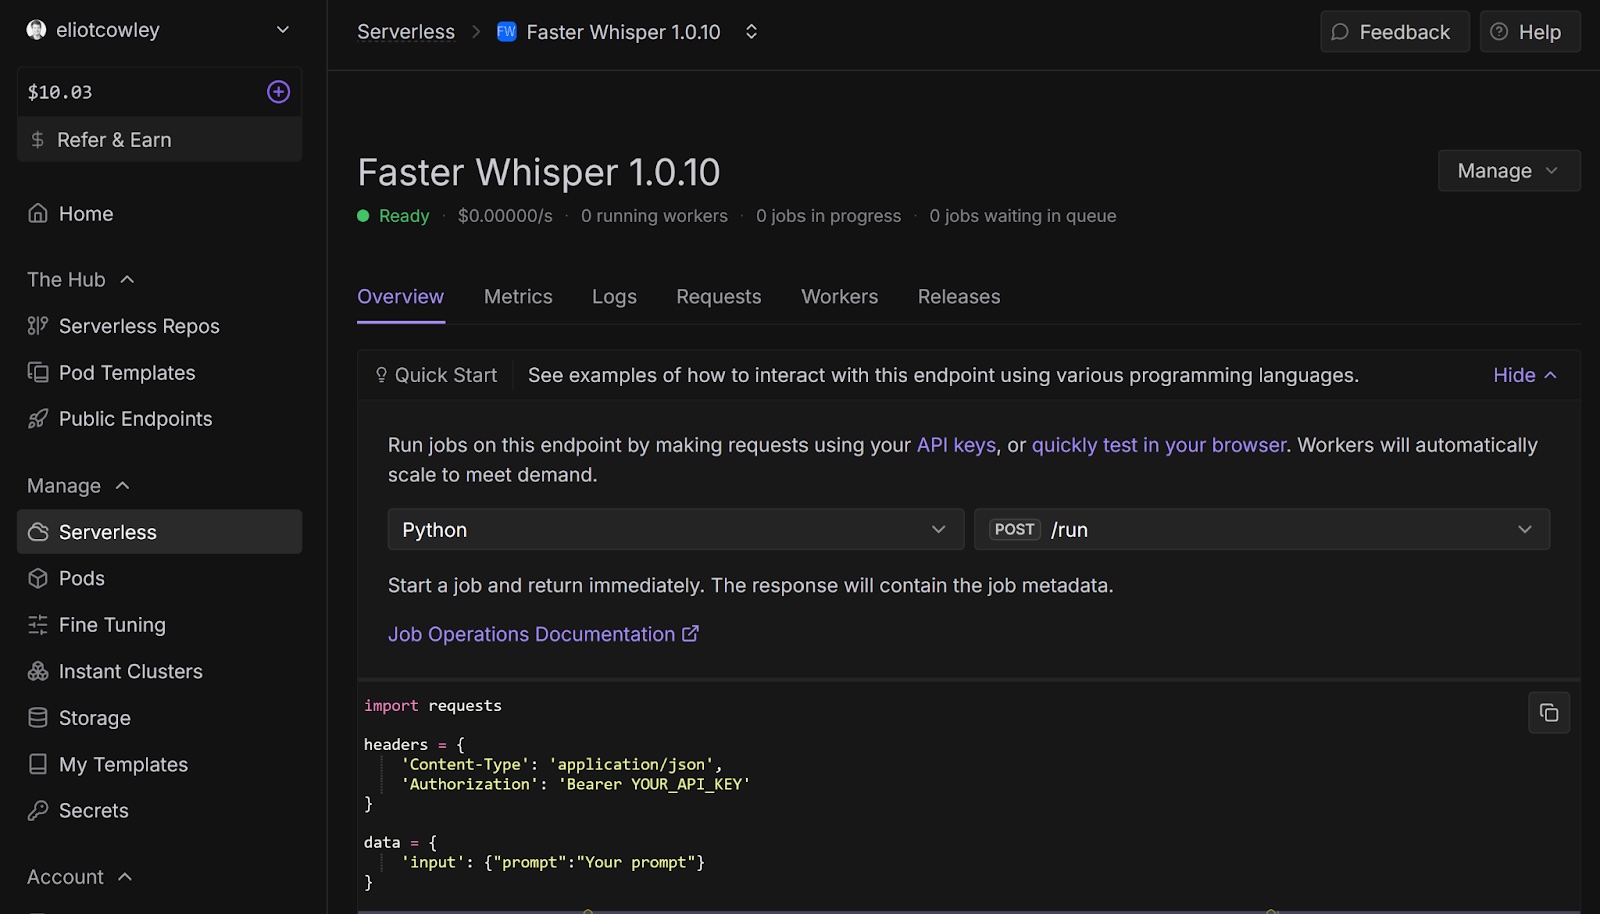Click the 0 jobs waiting in queue text
The width and height of the screenshot is (1600, 914).
(1023, 216)
